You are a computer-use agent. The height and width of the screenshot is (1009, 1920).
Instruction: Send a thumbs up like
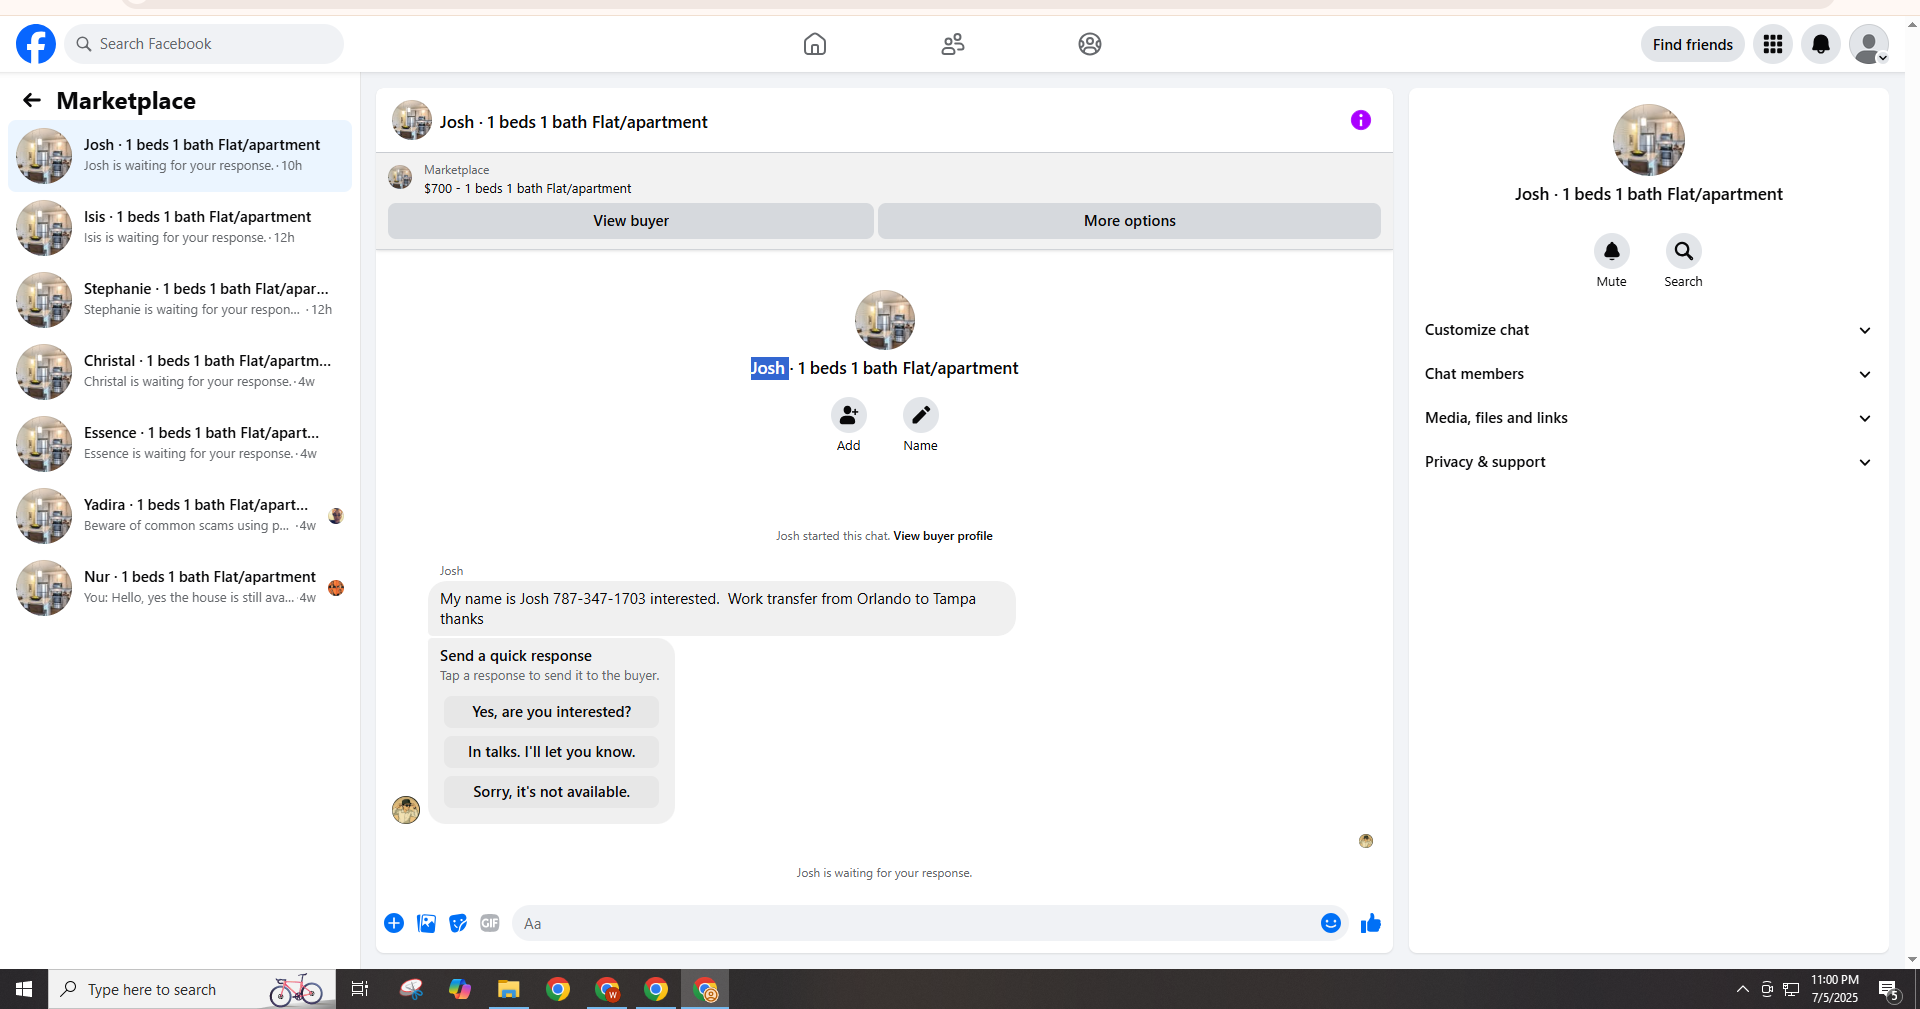coord(1371,923)
